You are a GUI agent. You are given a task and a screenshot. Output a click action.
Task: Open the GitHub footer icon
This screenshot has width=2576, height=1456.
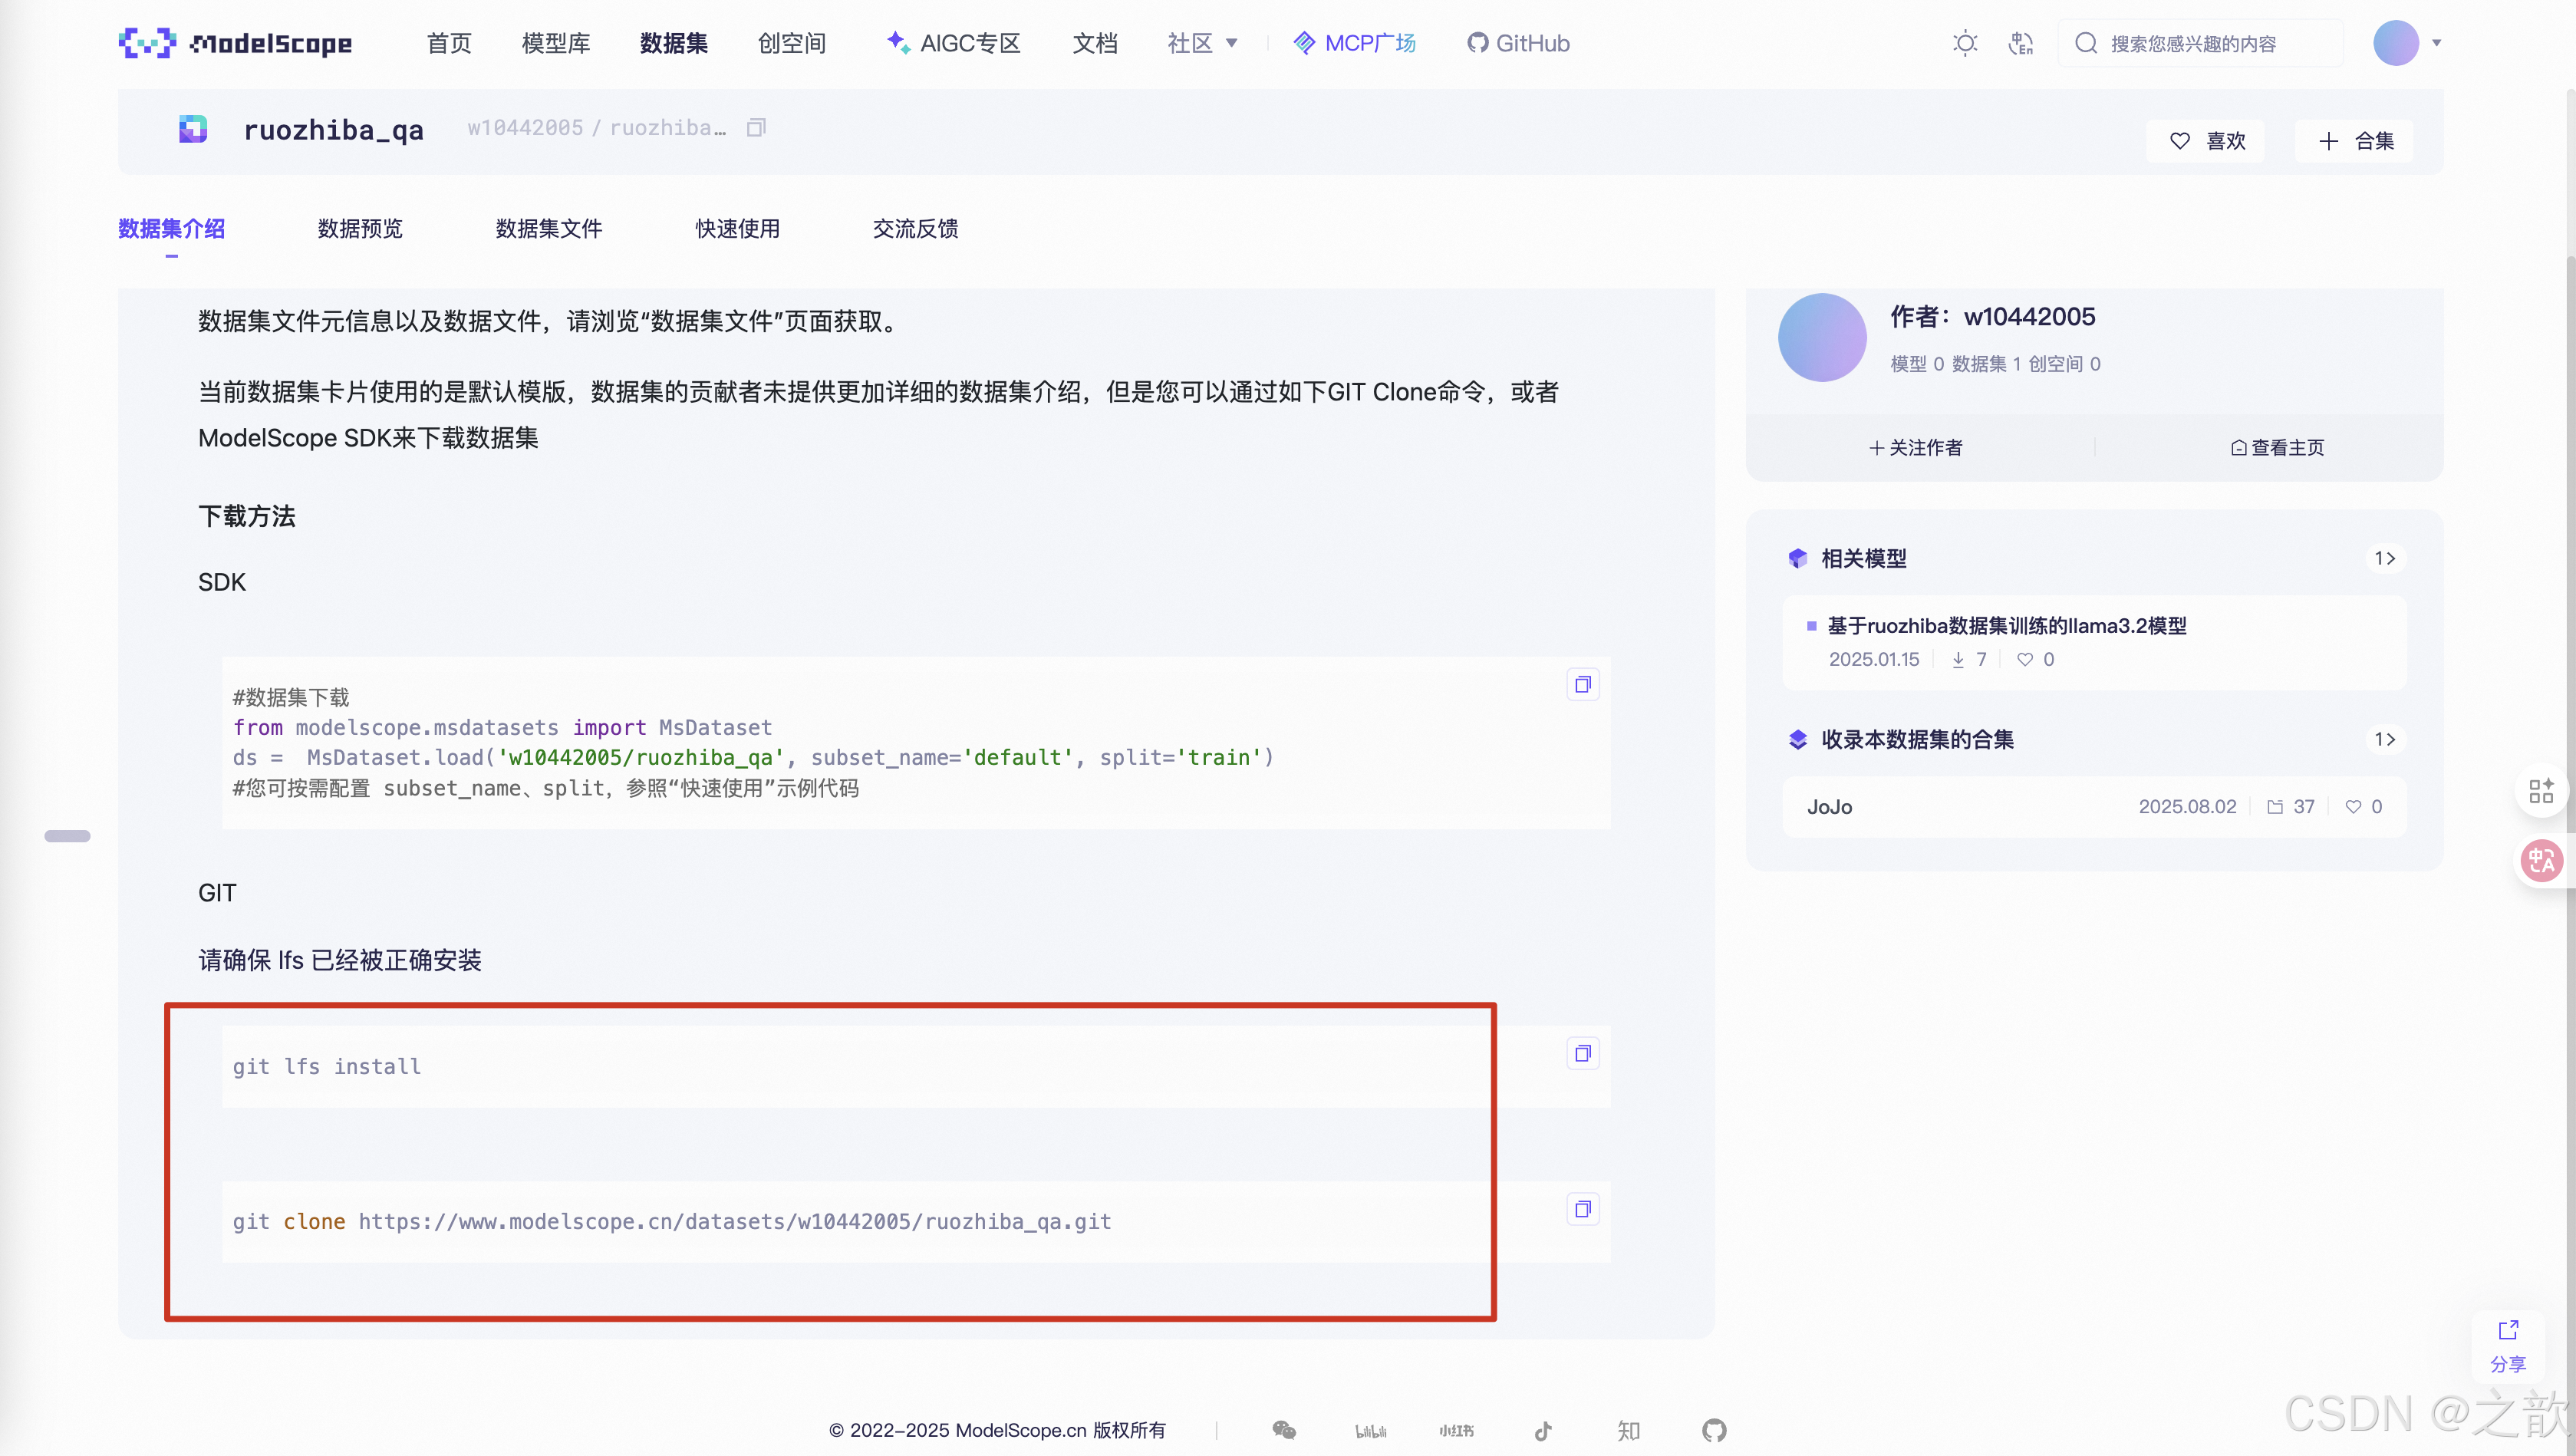point(1714,1430)
